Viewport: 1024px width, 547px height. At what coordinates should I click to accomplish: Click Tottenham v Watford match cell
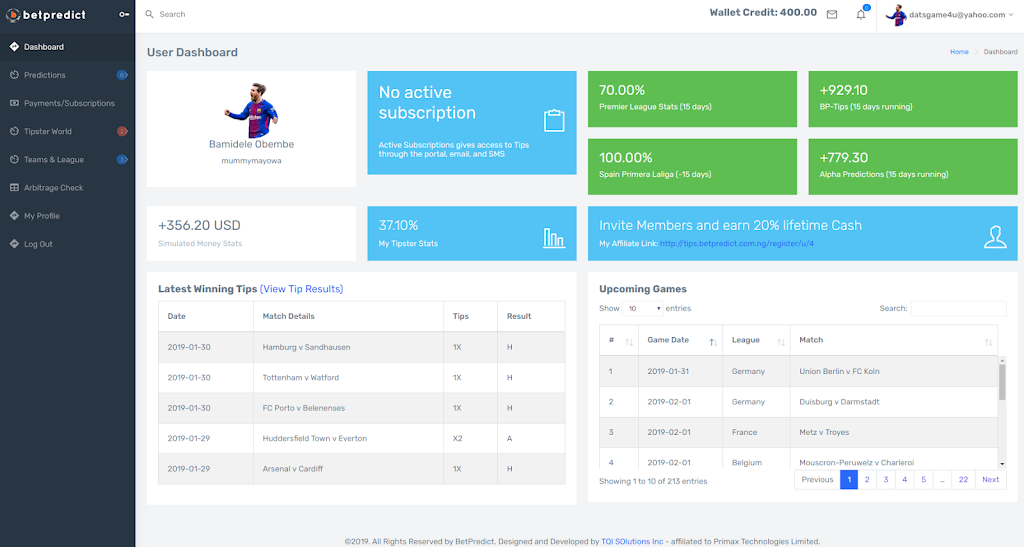click(x=348, y=377)
